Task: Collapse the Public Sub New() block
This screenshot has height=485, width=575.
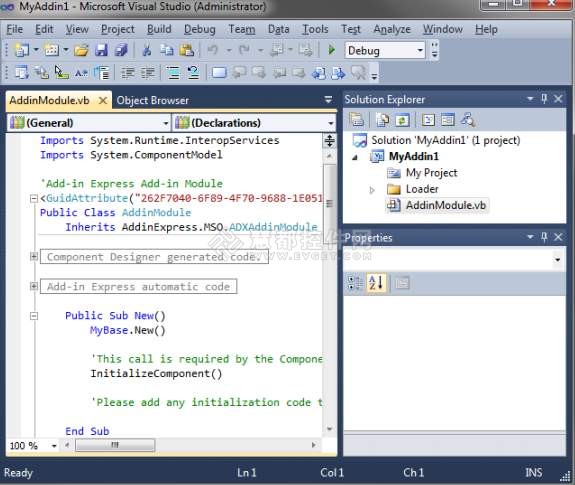Action: (x=34, y=316)
